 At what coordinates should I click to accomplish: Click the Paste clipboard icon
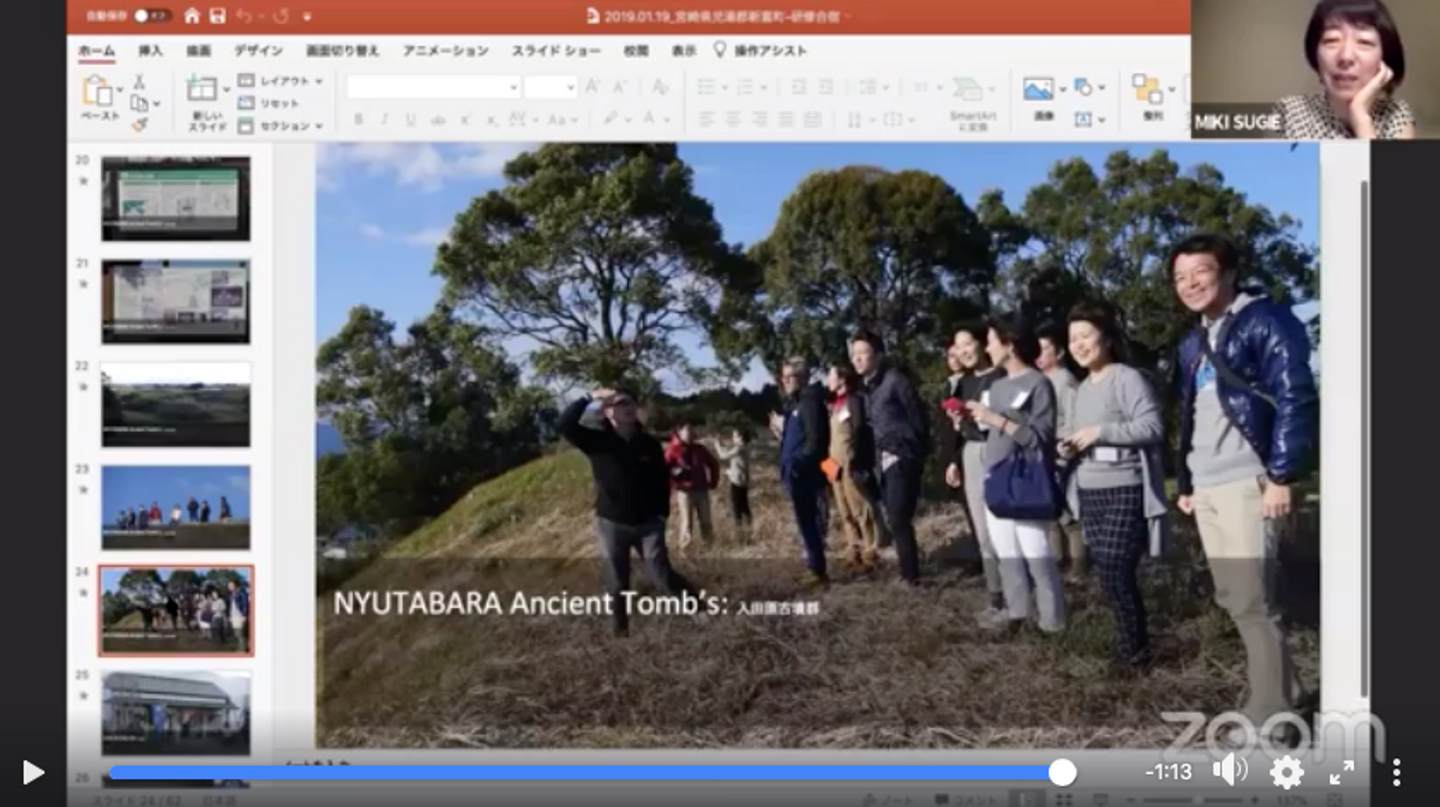coord(98,90)
